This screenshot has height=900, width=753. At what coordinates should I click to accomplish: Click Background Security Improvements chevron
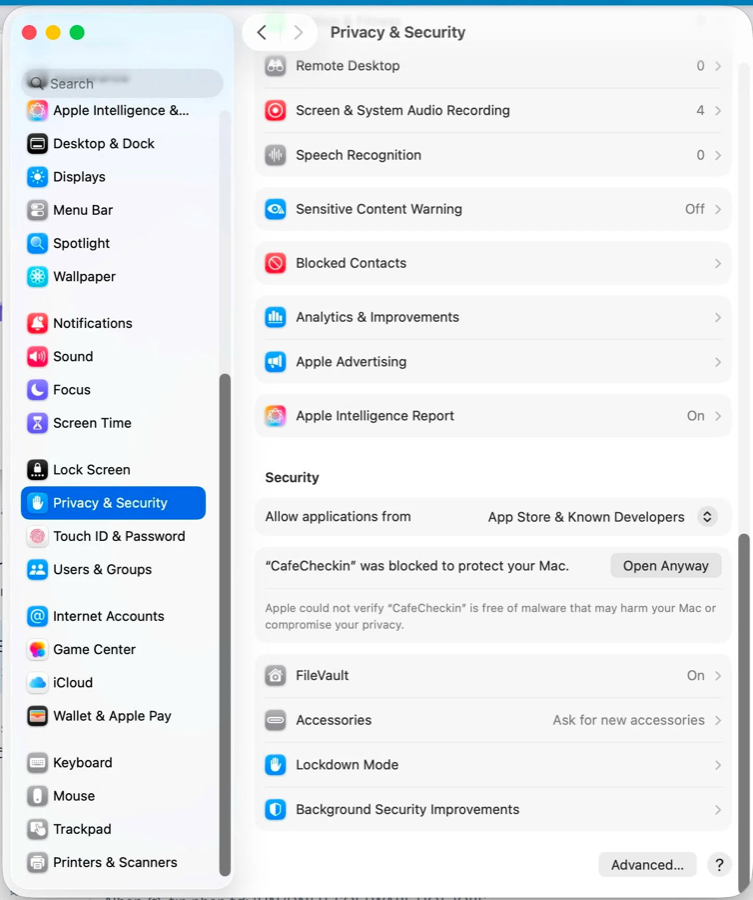click(x=718, y=809)
